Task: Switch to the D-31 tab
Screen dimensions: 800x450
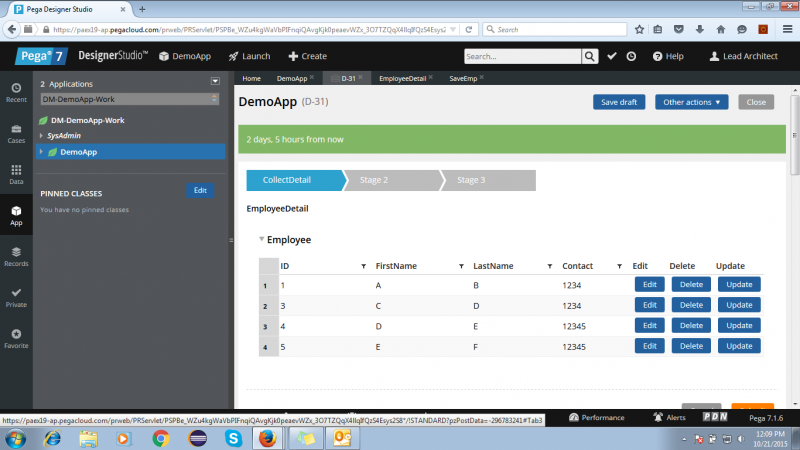Action: click(348, 79)
